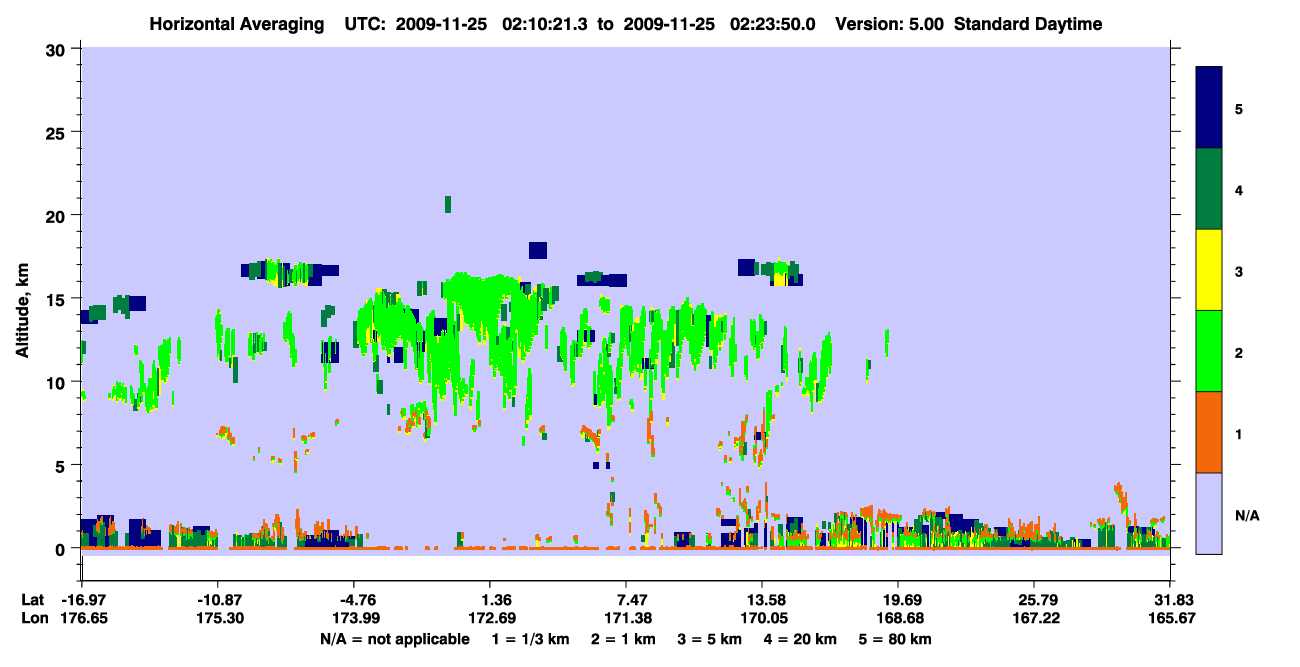
Task: Click the latitude value 7.47
Action: [x=625, y=600]
